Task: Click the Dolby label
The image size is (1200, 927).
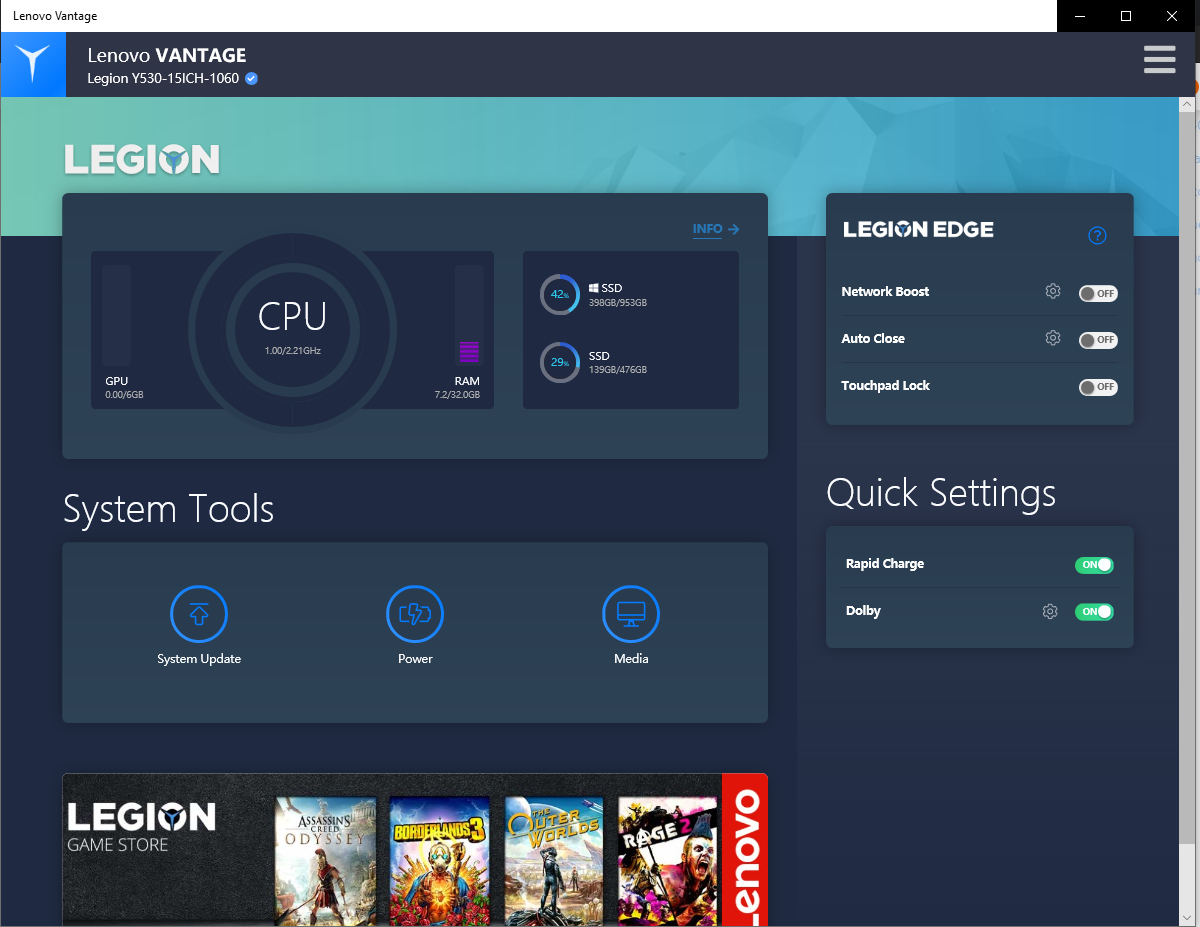Action: pyautogui.click(x=863, y=611)
